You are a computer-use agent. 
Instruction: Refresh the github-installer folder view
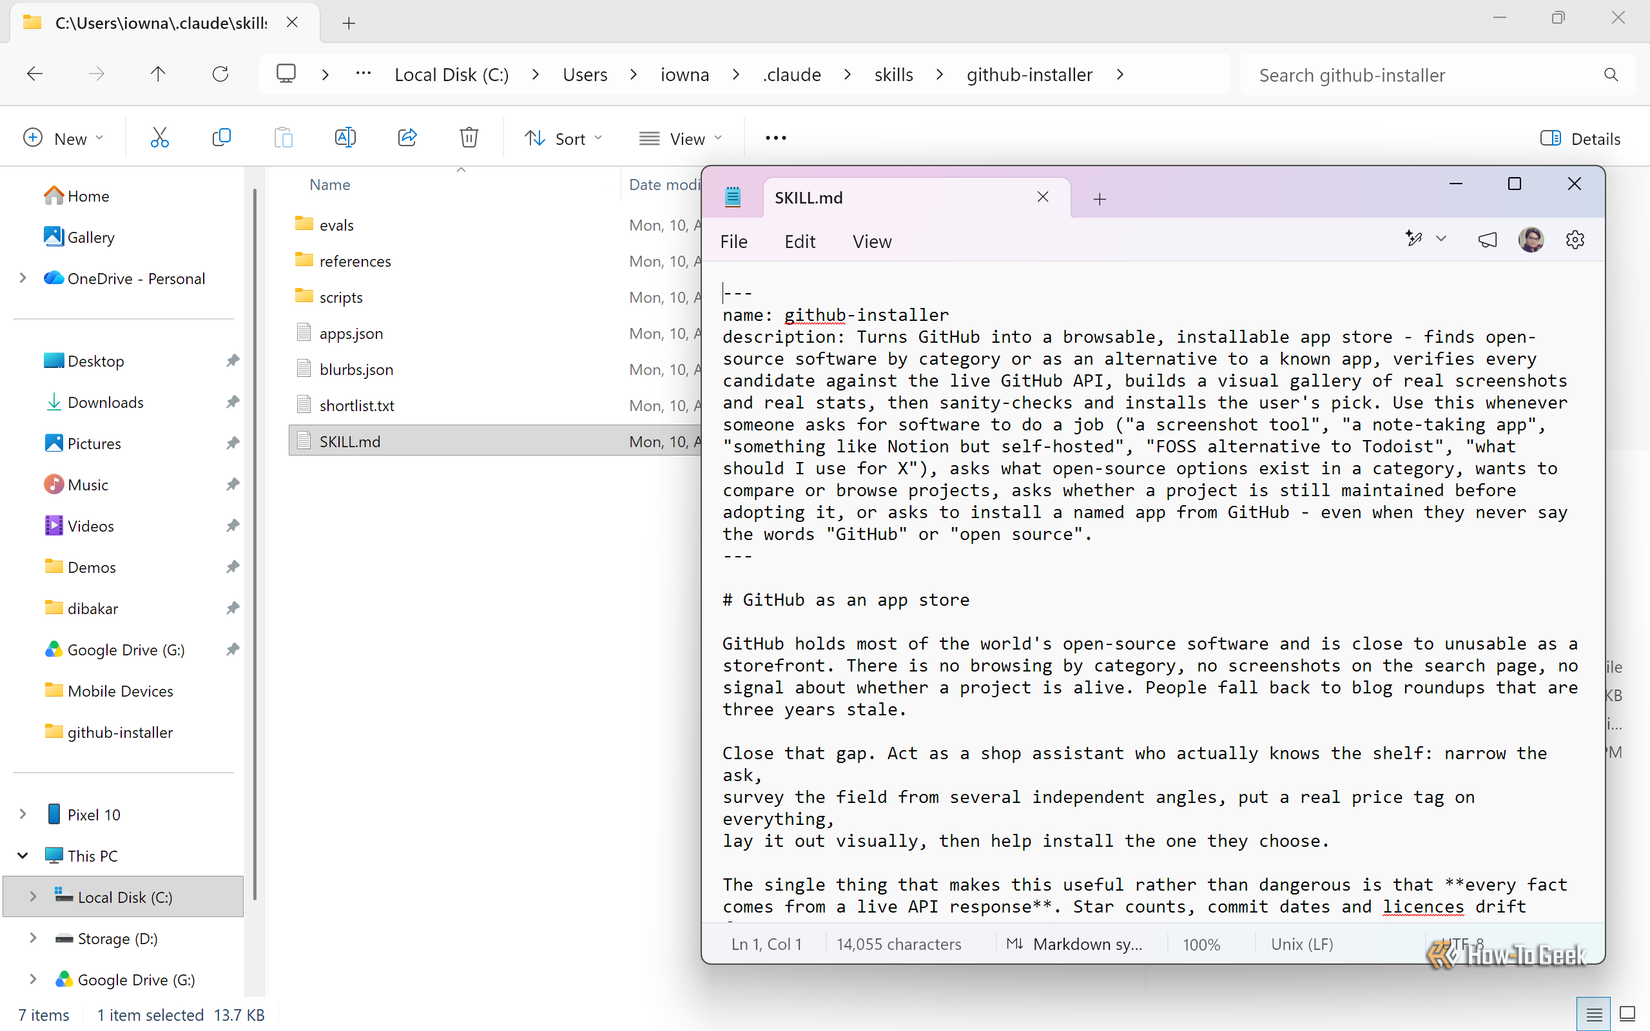[220, 74]
